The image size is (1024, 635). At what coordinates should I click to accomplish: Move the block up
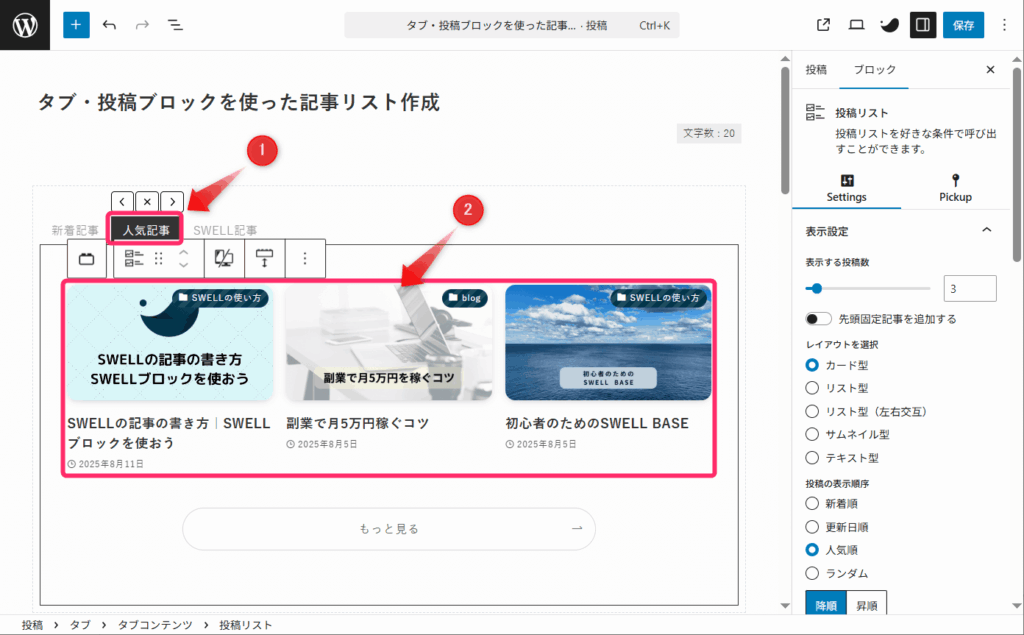tap(184, 252)
